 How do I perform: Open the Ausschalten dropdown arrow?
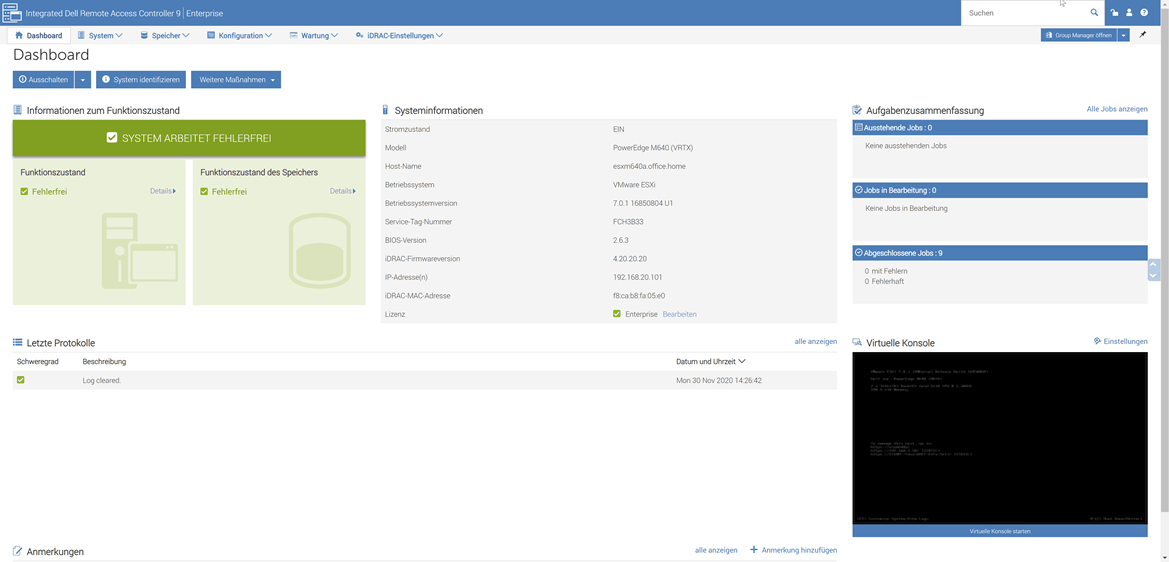(83, 79)
